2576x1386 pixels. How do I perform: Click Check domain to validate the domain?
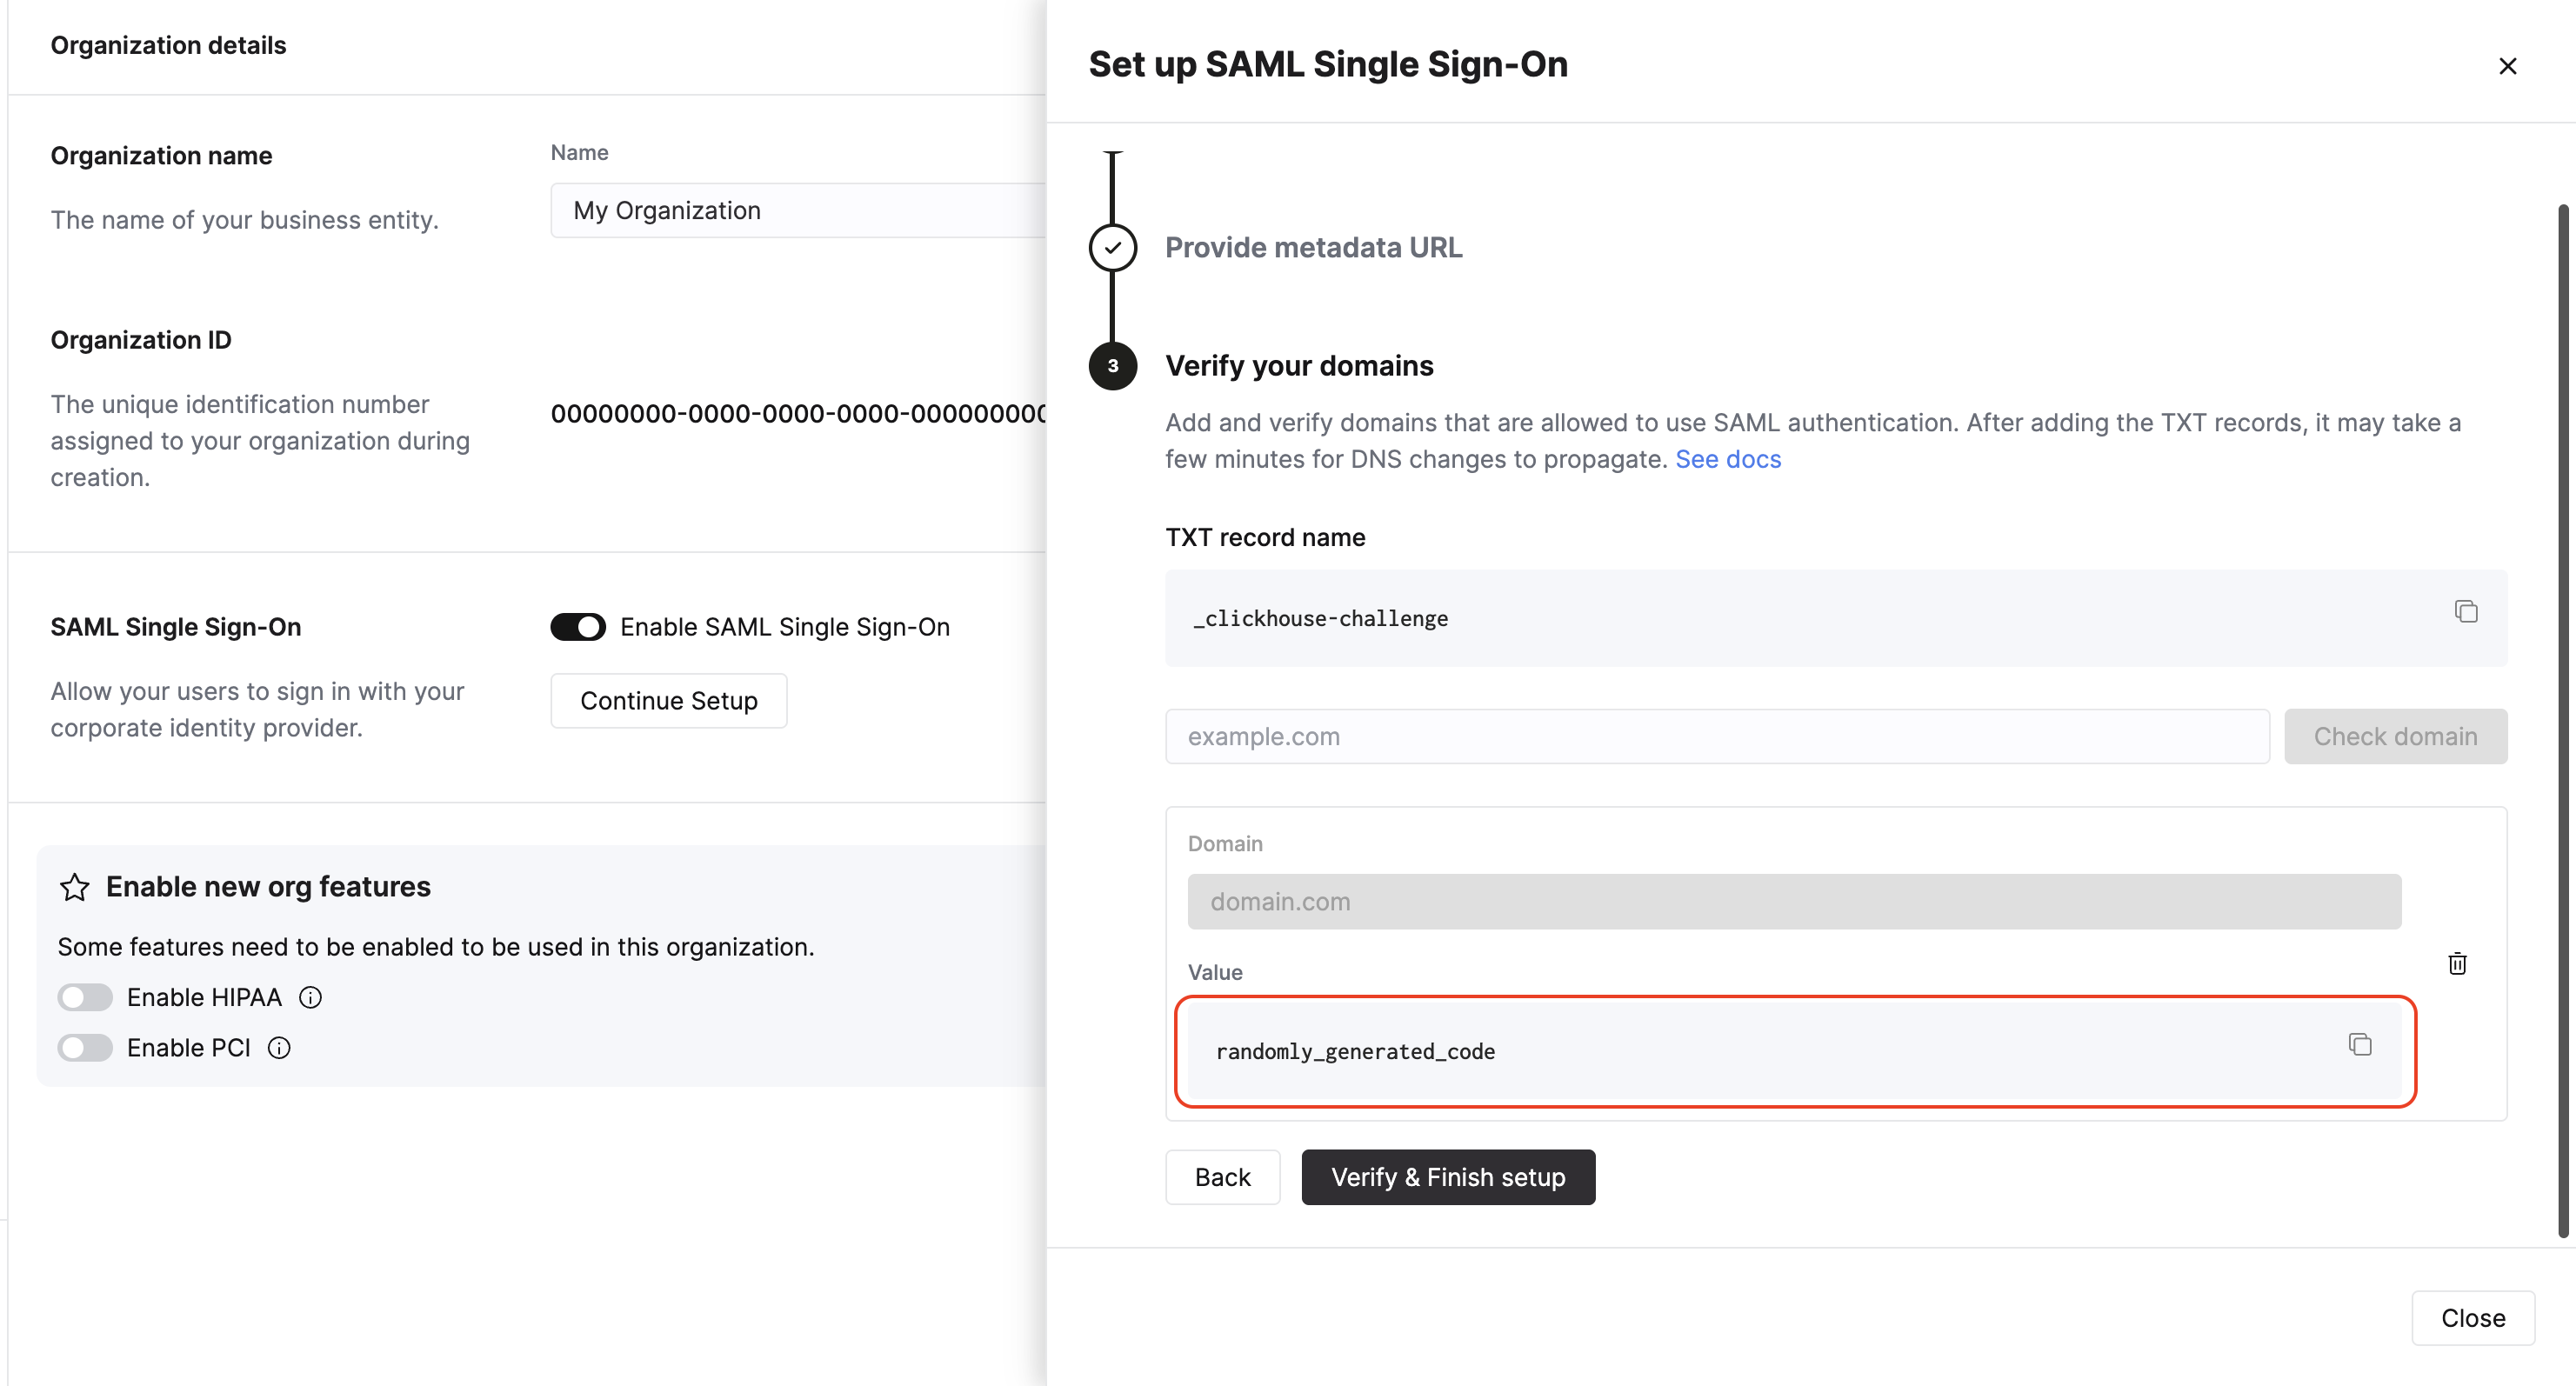coord(2396,736)
